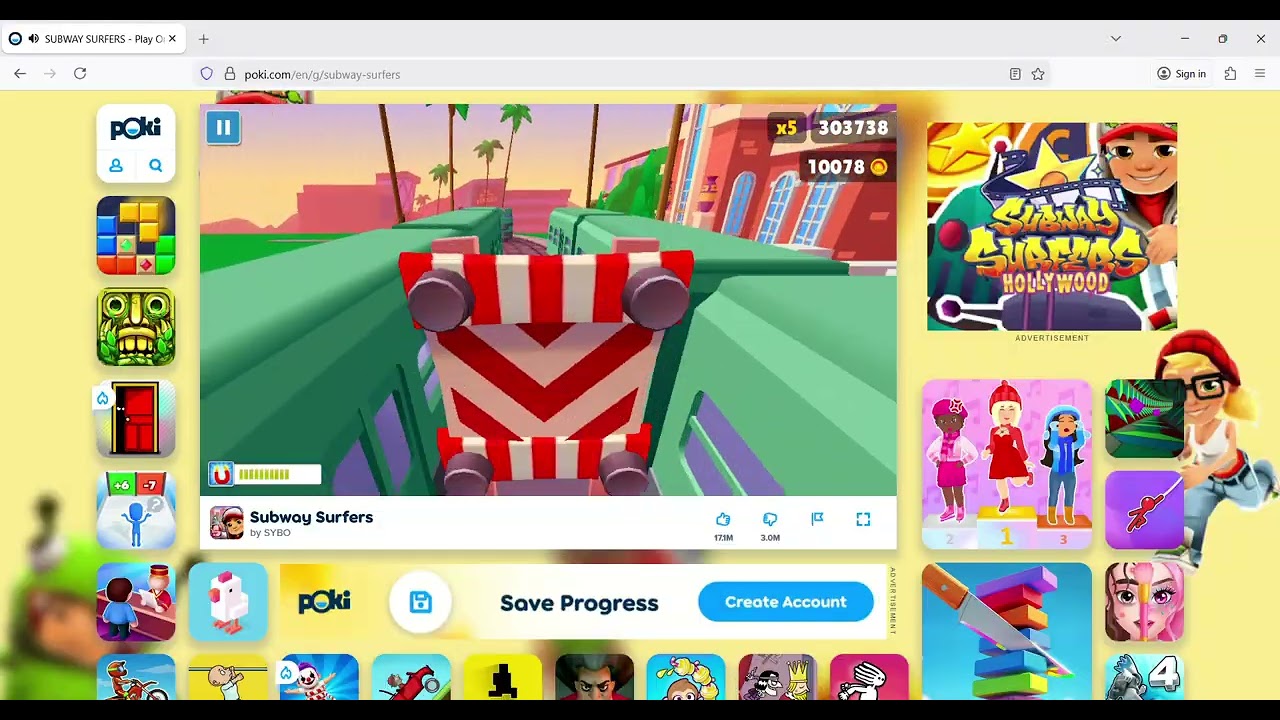
Task: Click the Poki logo in sidebar
Action: tap(136, 128)
